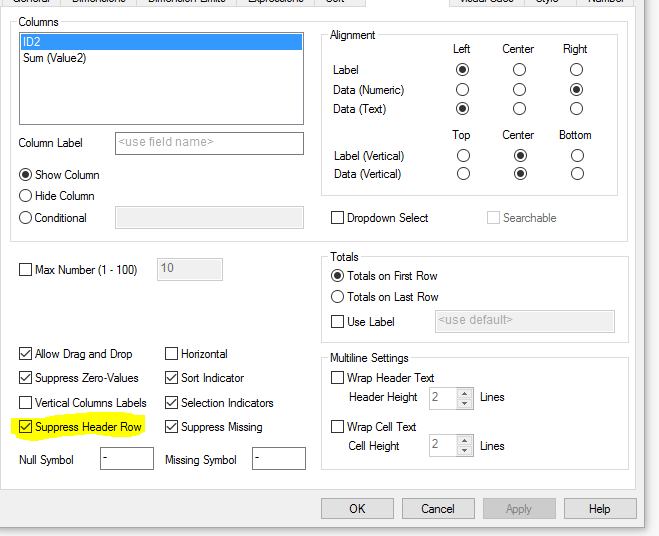
Task: Enable the Max Number (1 - 100) checkbox
Action: pos(26,270)
